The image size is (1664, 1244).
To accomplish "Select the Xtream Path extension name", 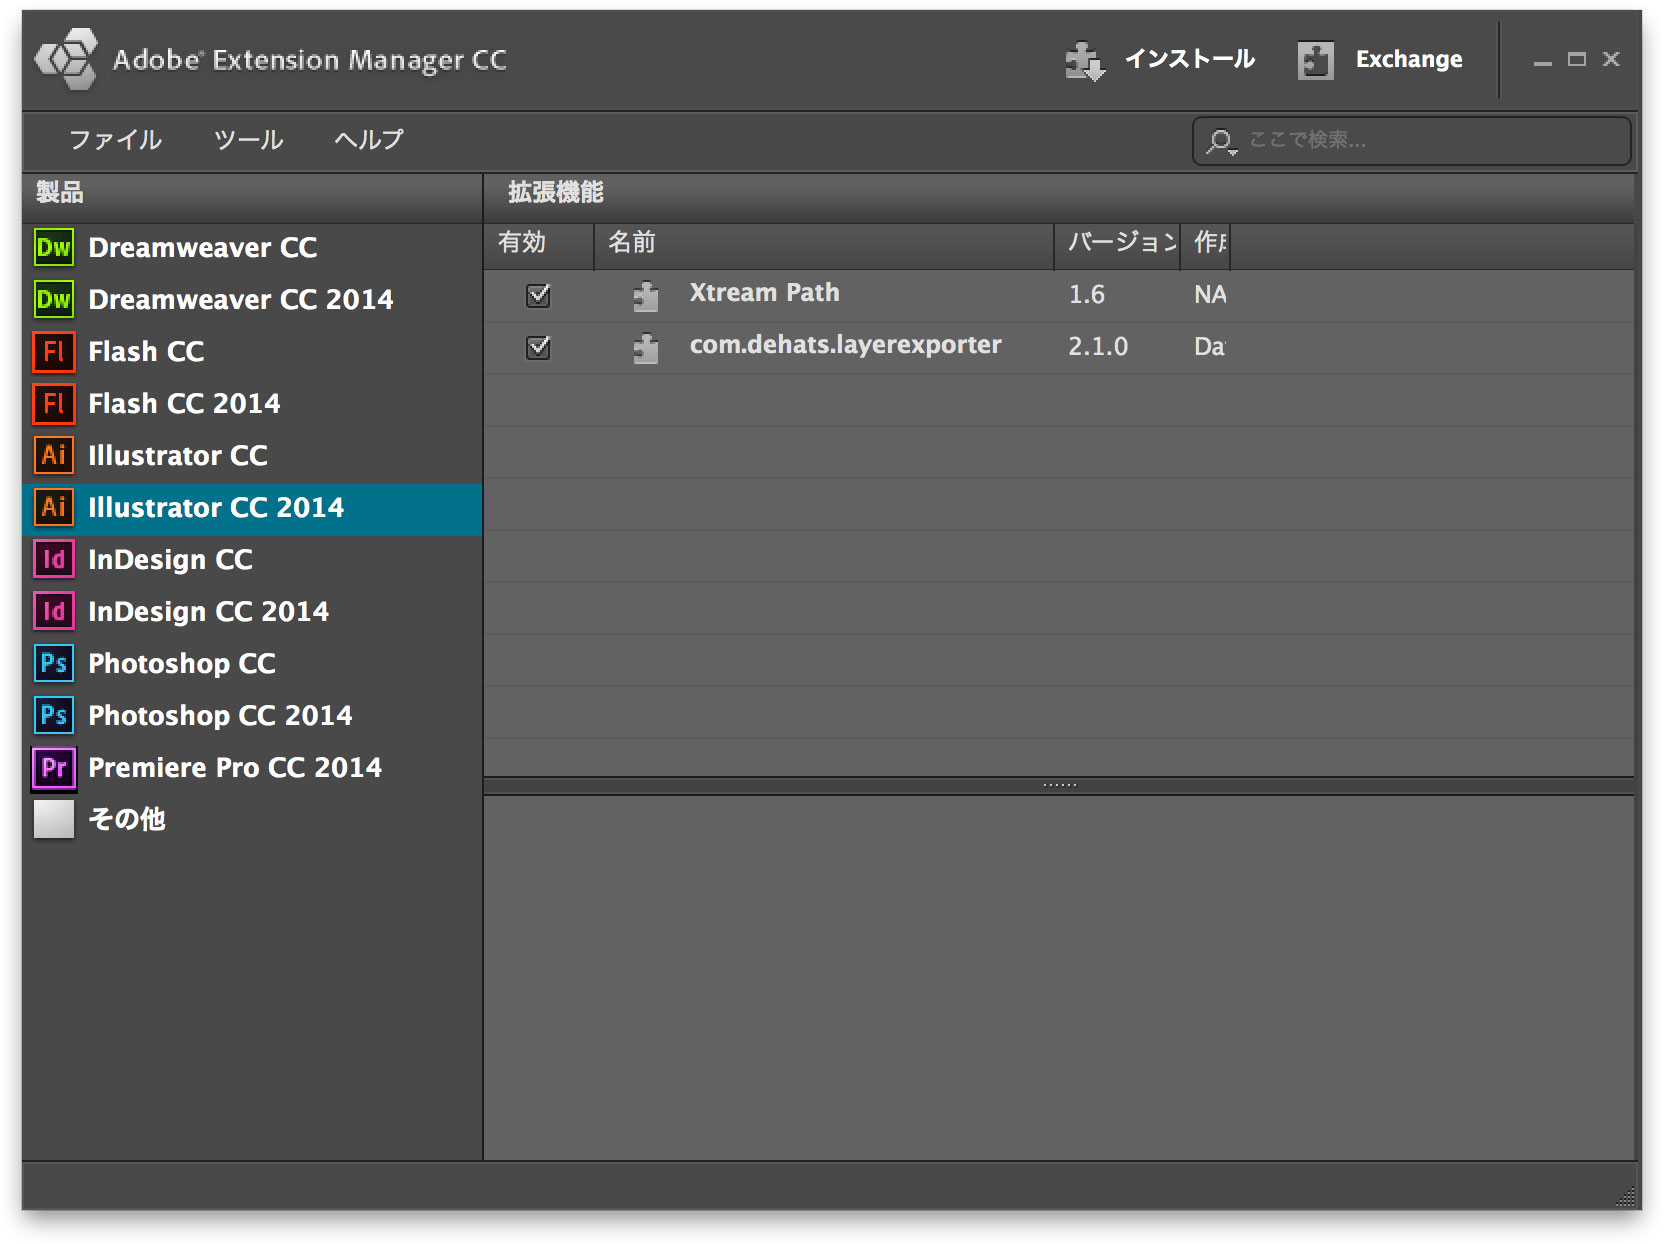I will click(x=764, y=293).
